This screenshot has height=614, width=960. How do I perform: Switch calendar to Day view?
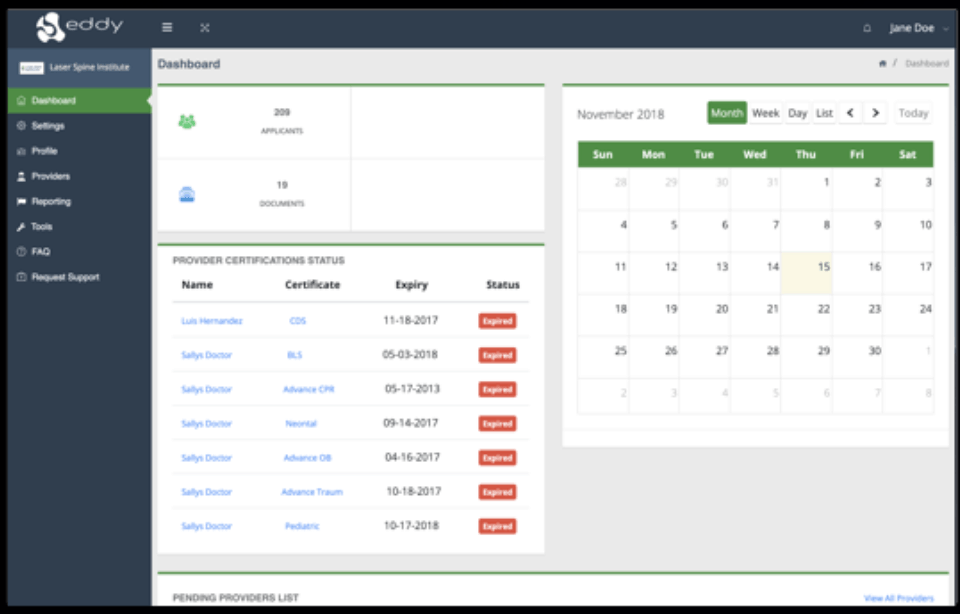point(797,113)
